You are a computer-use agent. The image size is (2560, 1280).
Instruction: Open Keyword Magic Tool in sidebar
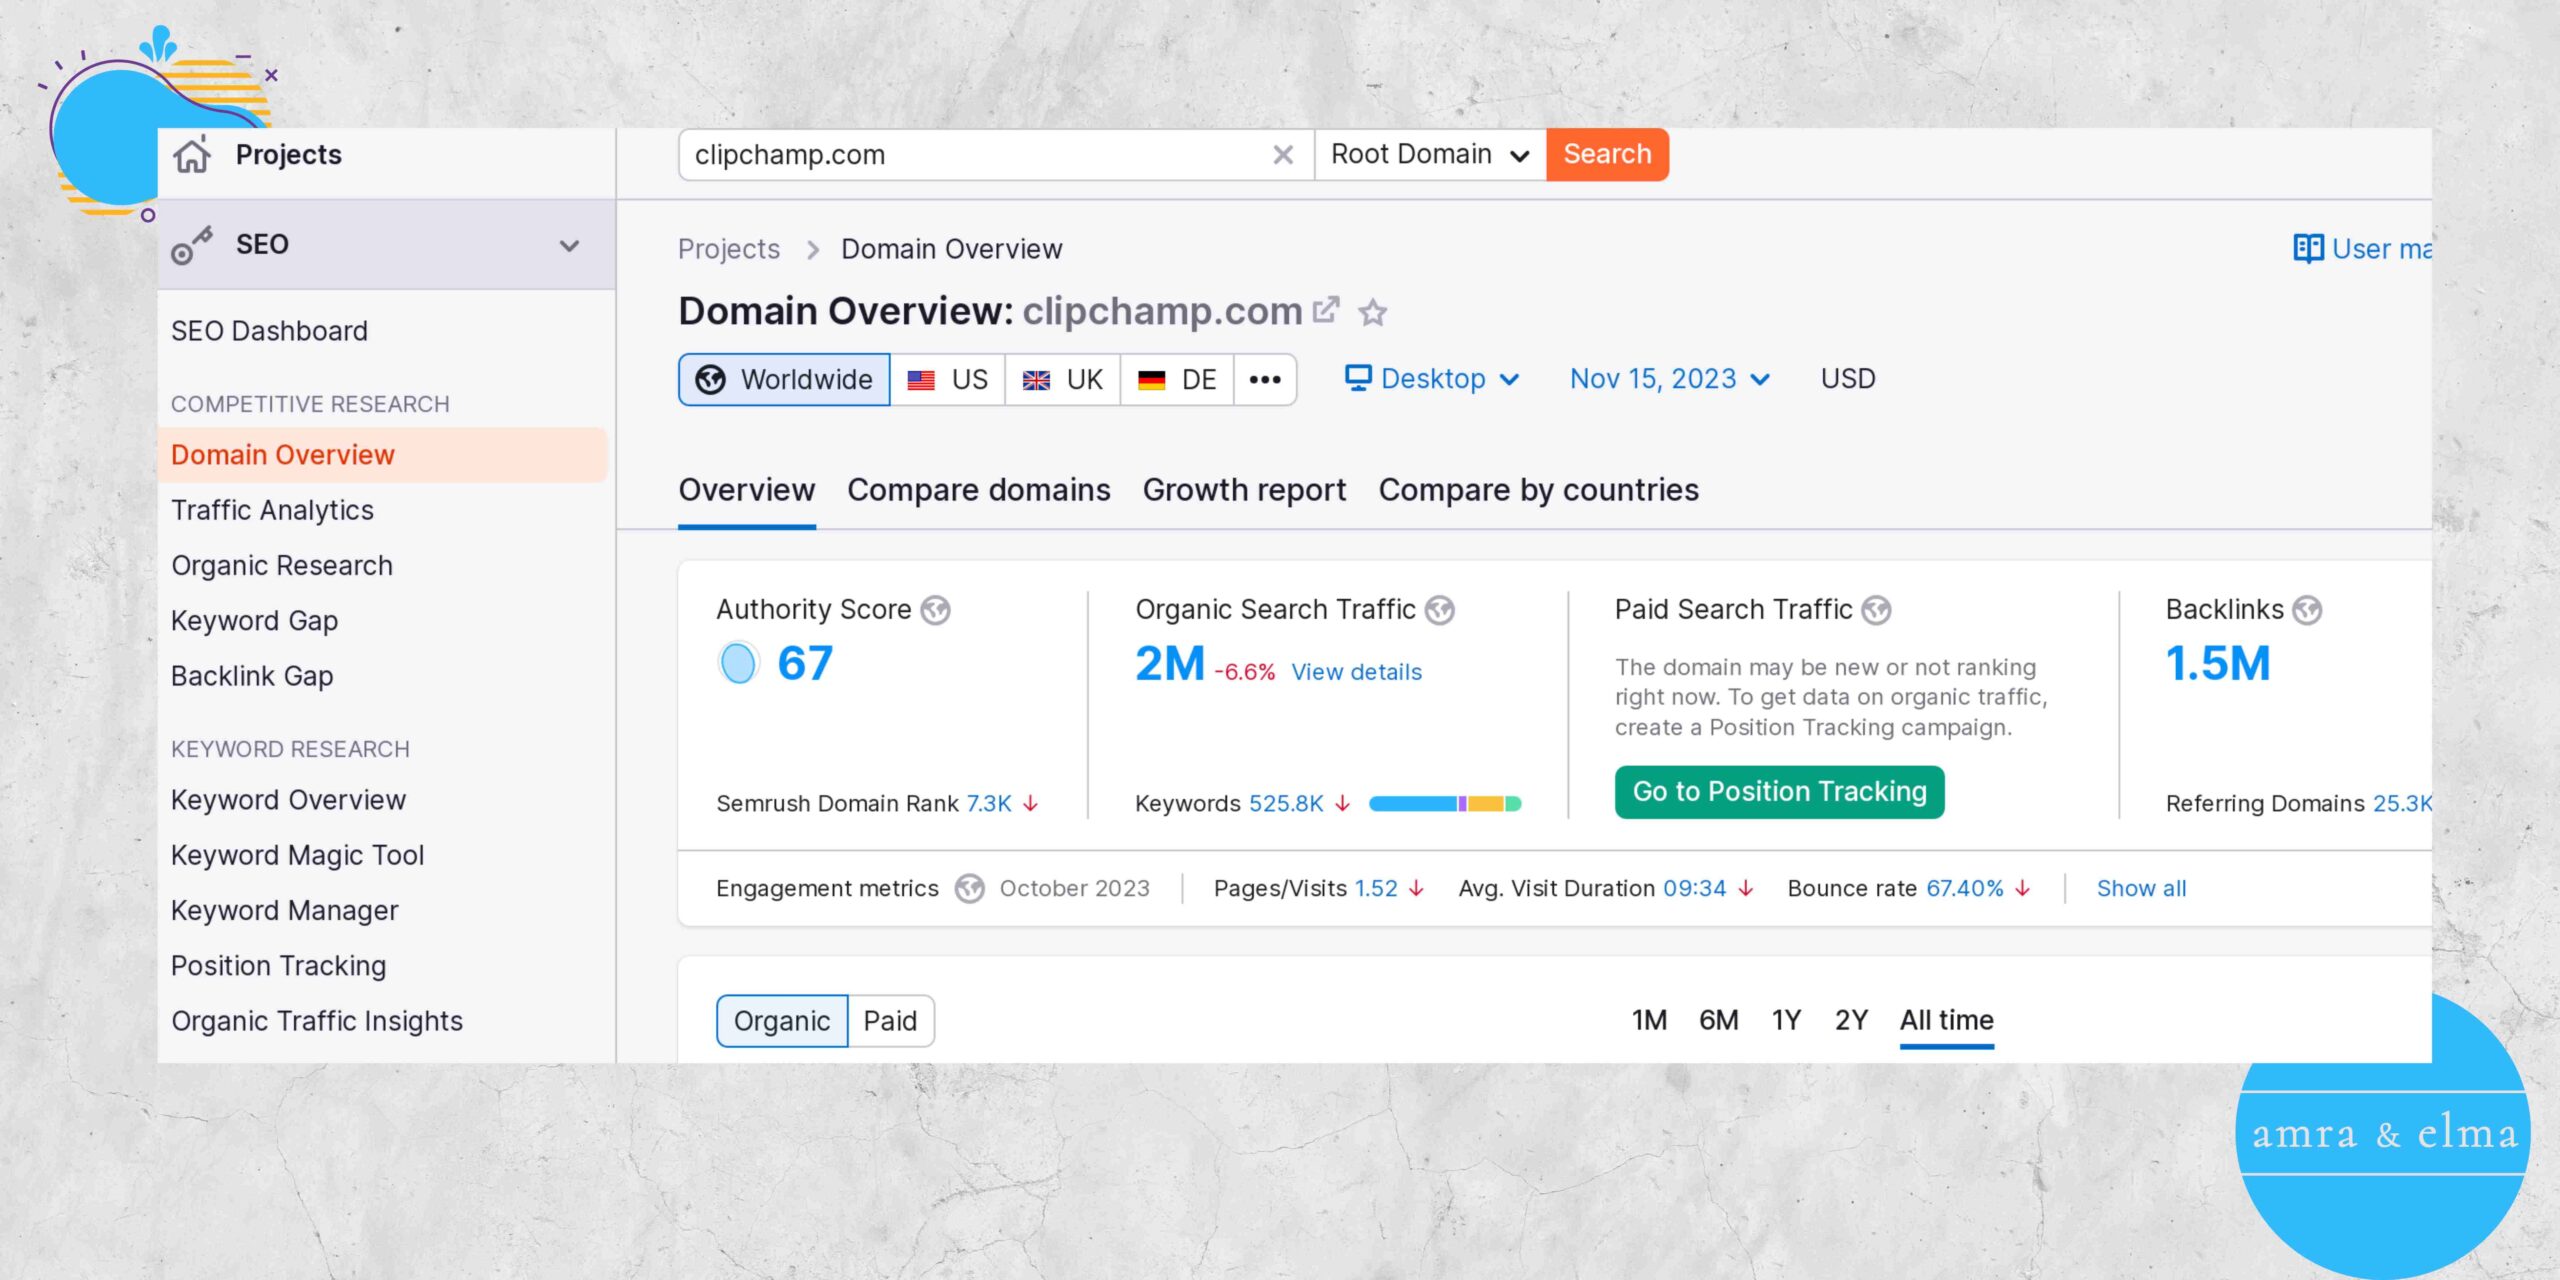click(297, 856)
